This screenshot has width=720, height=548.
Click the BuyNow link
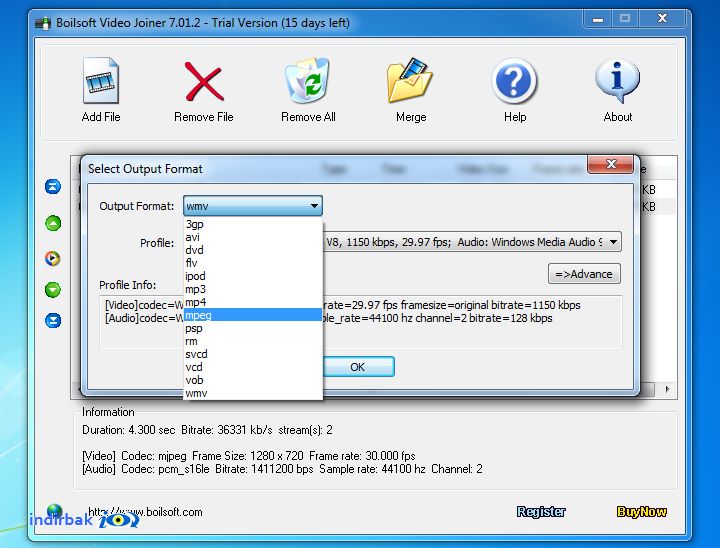point(641,511)
